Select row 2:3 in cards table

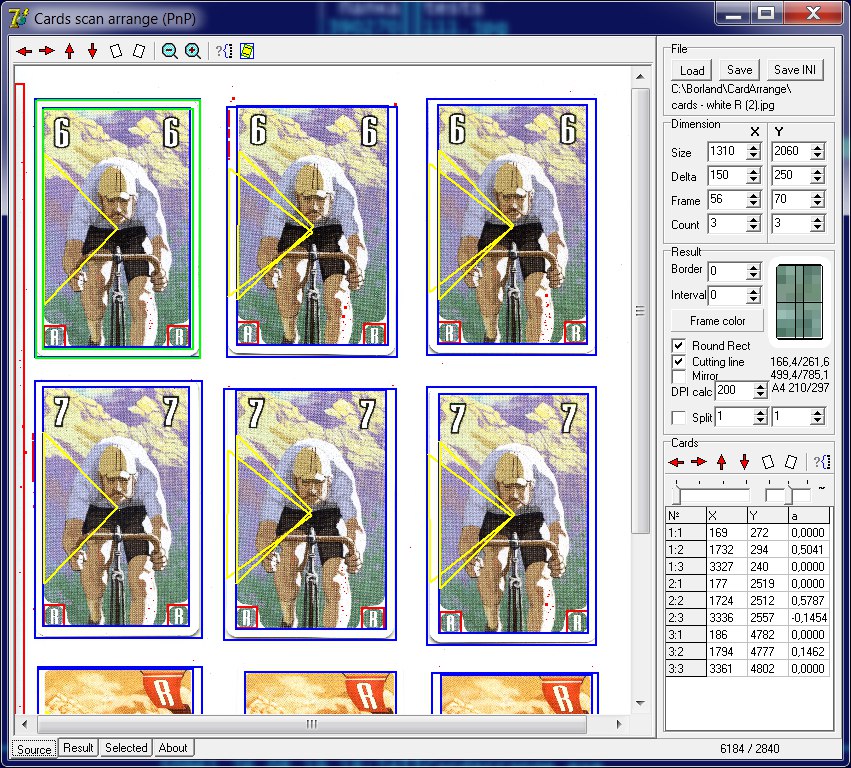(748, 618)
